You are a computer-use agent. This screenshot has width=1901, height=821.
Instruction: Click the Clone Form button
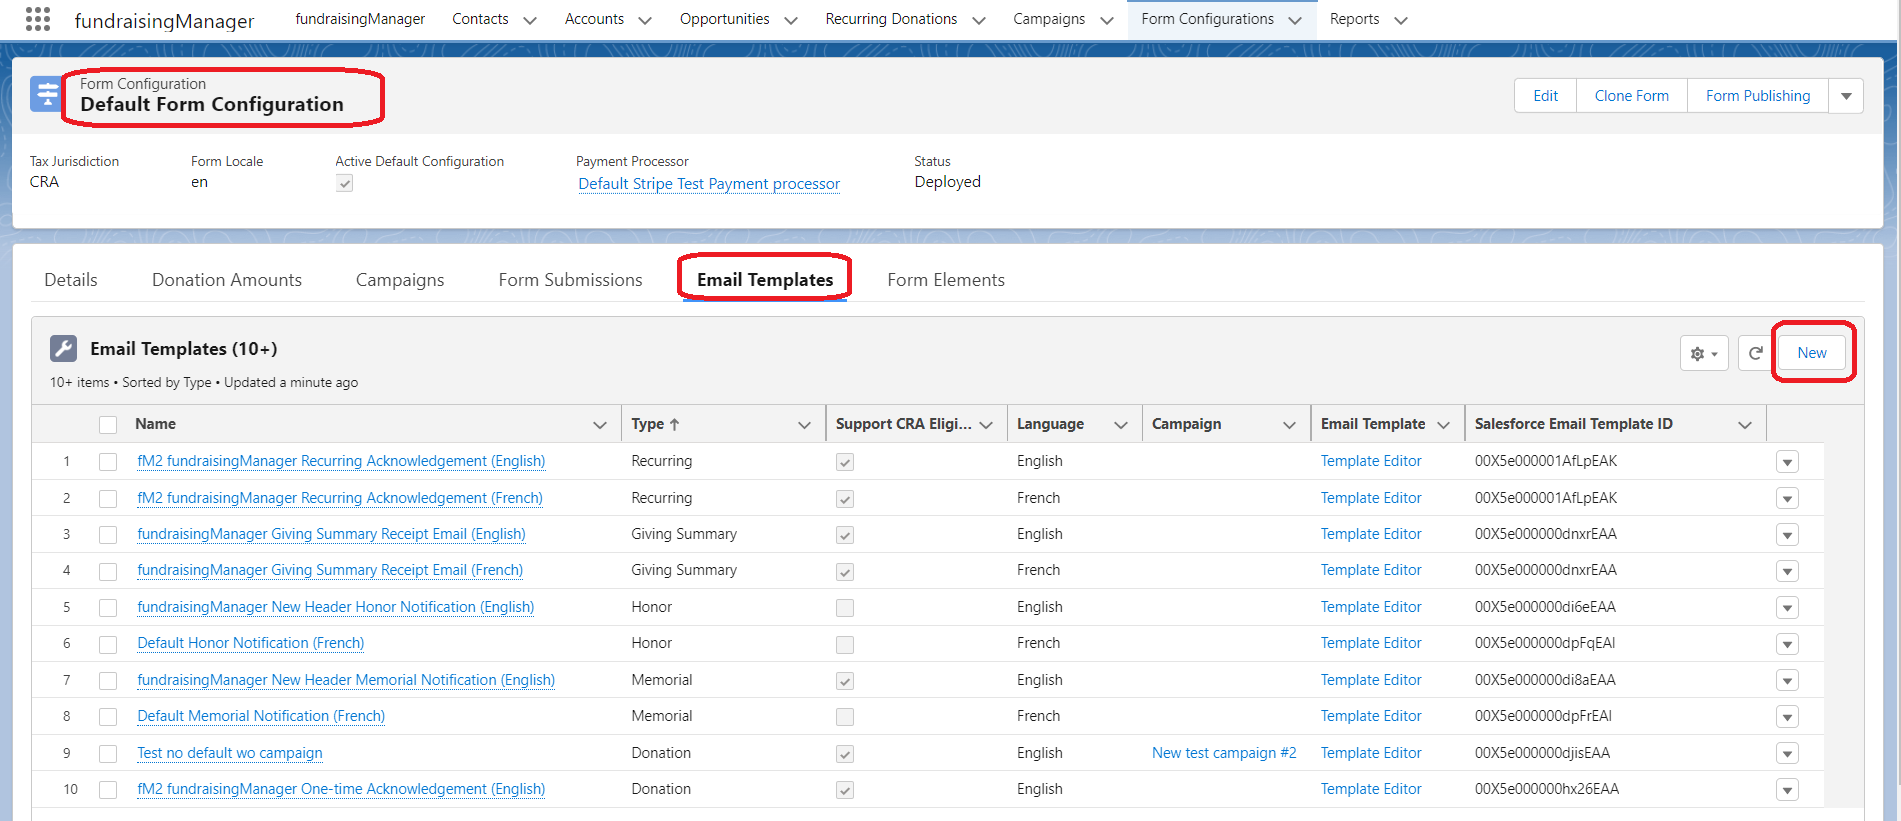coord(1632,96)
